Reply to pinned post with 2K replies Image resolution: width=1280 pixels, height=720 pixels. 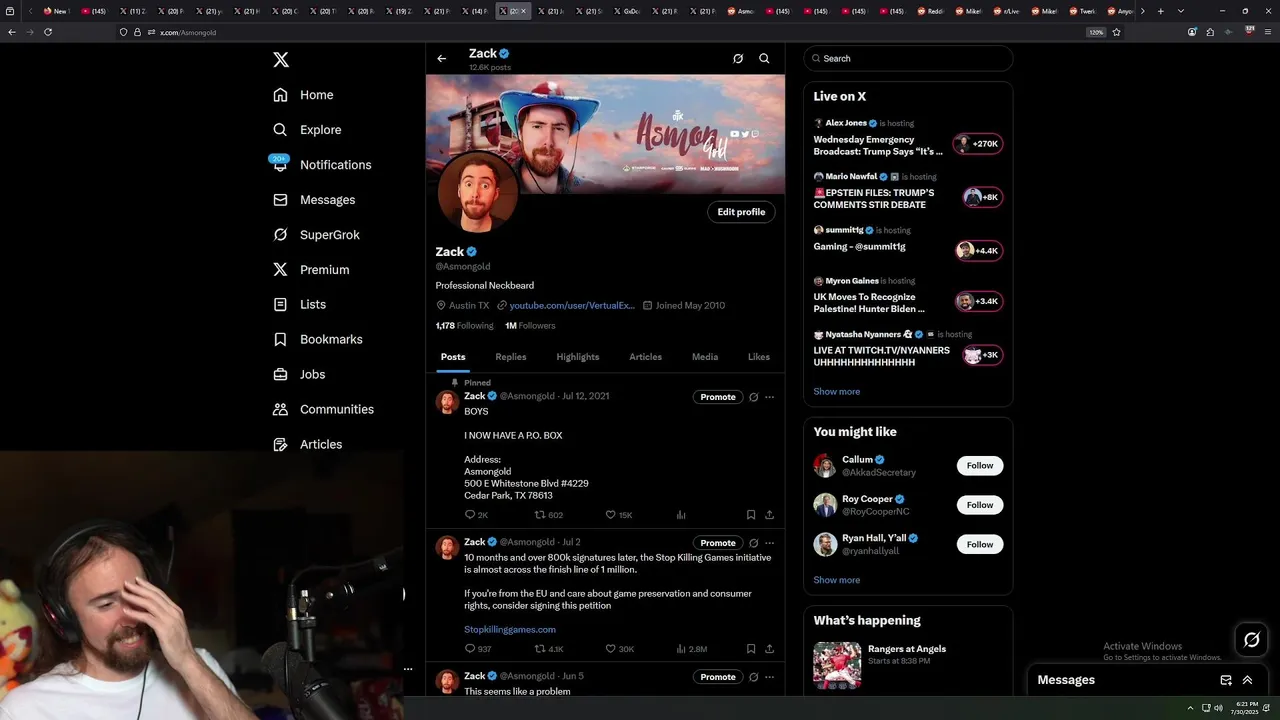[476, 515]
